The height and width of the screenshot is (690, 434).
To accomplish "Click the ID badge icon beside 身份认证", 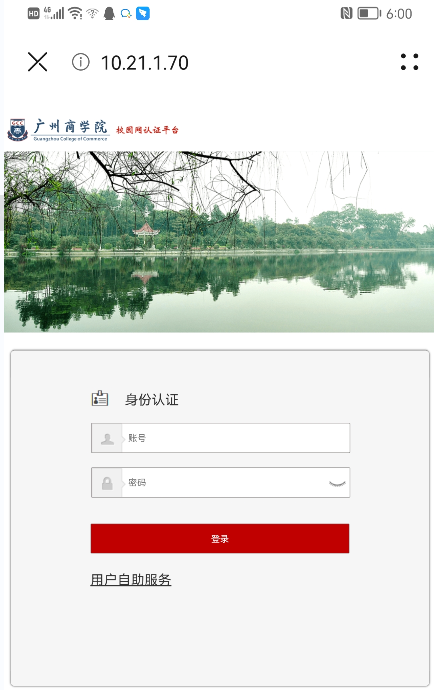I will [x=100, y=398].
